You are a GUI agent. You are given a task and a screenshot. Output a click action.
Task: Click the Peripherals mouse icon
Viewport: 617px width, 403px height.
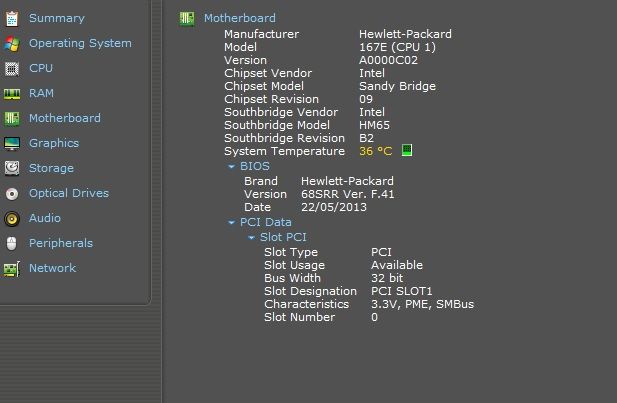(12, 243)
